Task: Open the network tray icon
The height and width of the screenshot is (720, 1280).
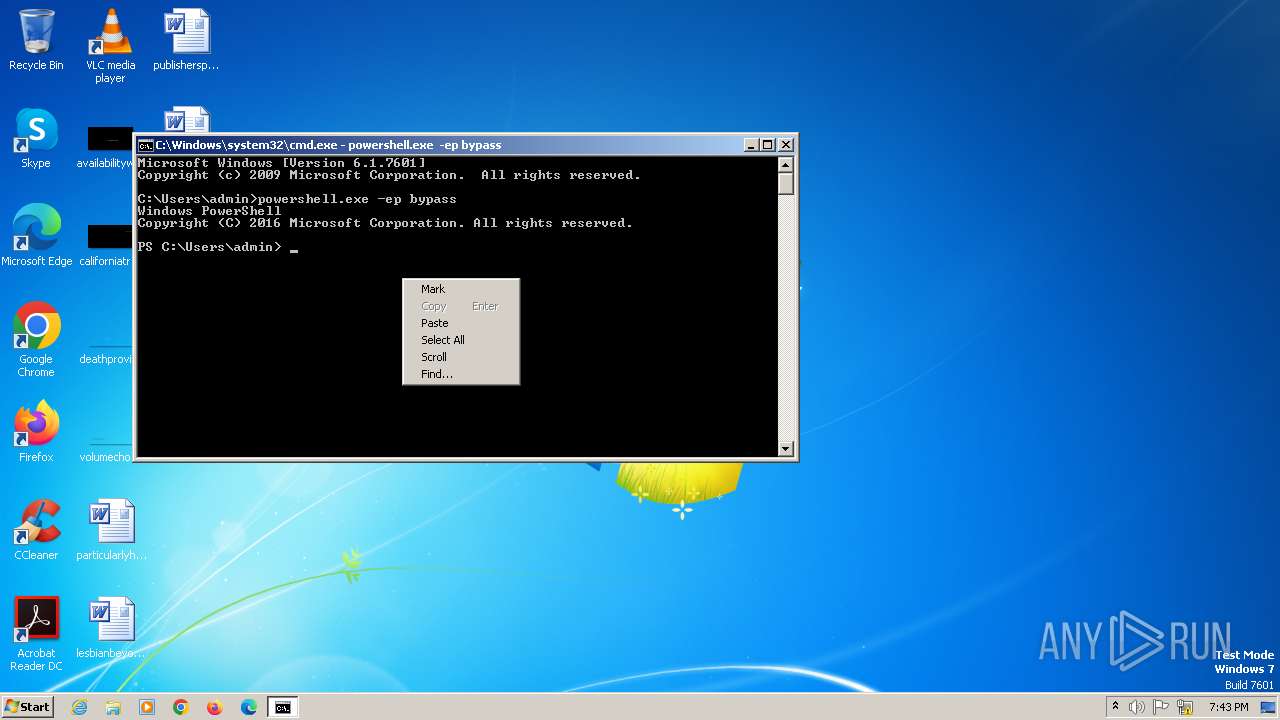Action: (x=1186, y=707)
